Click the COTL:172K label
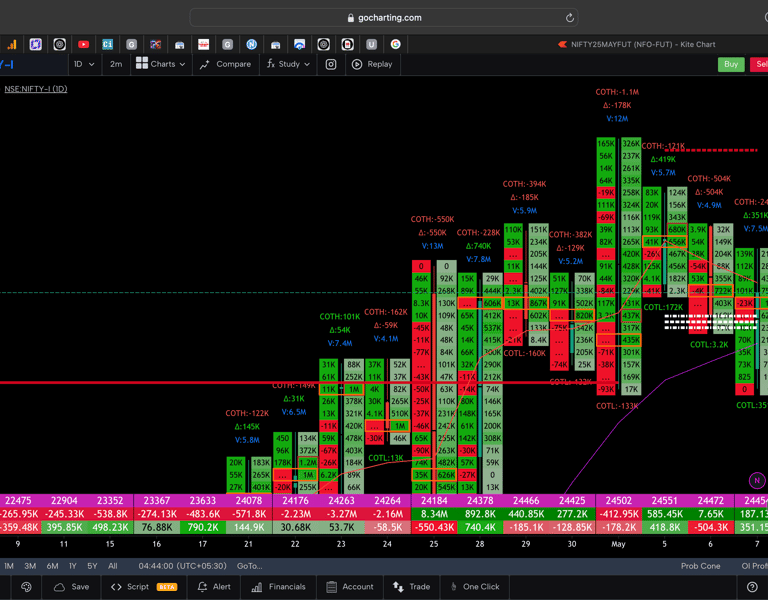Viewport: 768px width, 600px height. 663,307
